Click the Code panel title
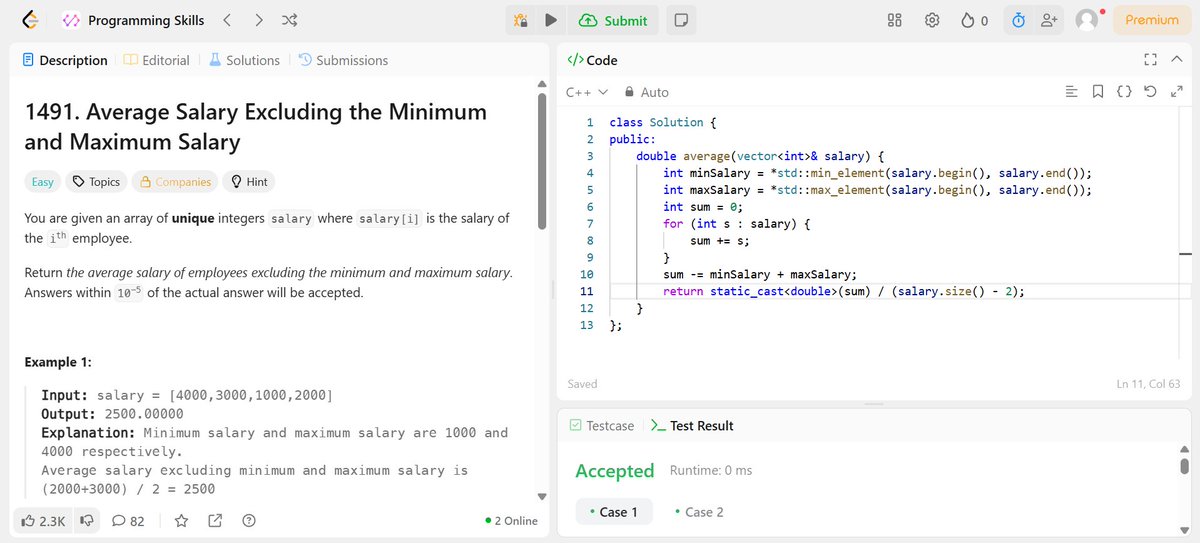Screen dimensions: 1200x543 (592, 60)
